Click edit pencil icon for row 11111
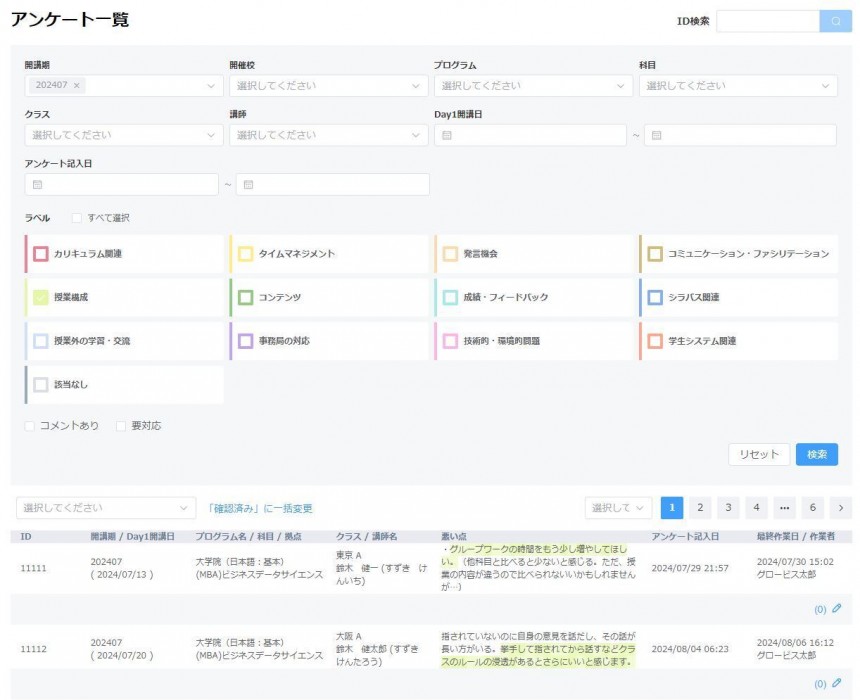 836,608
